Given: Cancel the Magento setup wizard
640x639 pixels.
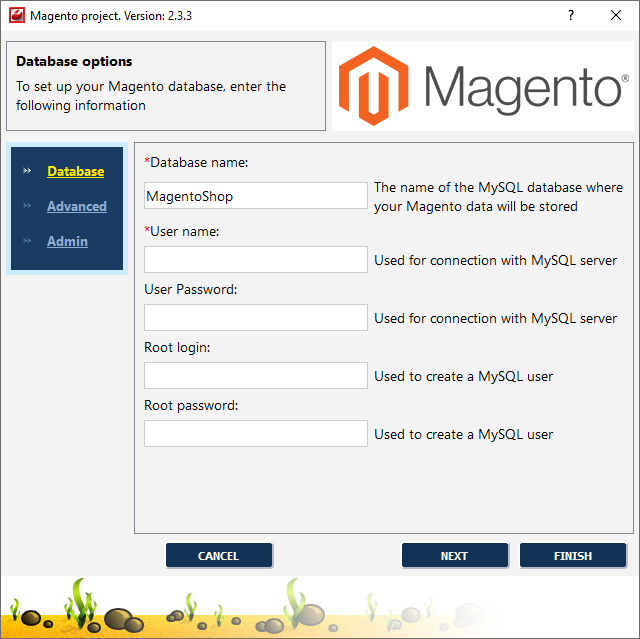Looking at the screenshot, I should pyautogui.click(x=219, y=555).
